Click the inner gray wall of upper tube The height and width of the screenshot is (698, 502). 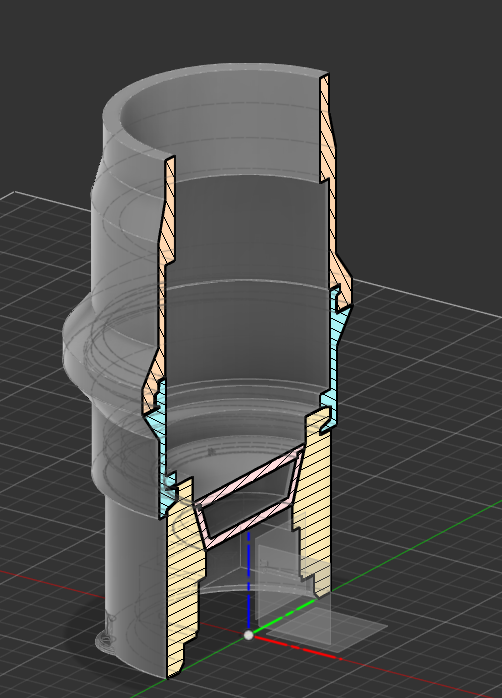tap(249, 231)
